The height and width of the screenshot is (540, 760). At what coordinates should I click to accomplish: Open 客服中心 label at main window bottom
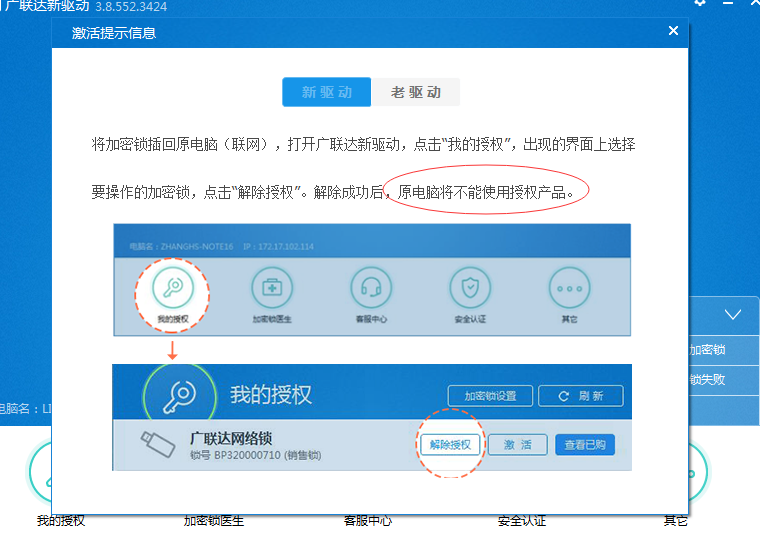click(x=367, y=521)
